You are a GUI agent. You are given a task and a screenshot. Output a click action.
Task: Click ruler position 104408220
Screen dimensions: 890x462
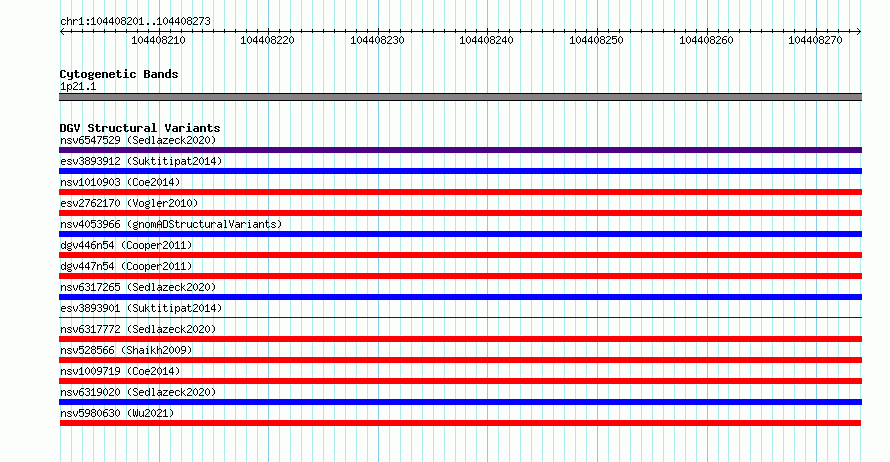pos(267,40)
